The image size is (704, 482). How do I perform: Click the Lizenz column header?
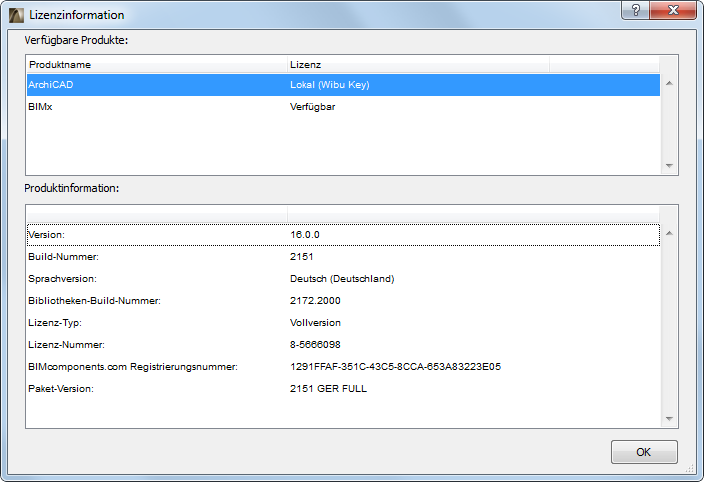coord(418,65)
